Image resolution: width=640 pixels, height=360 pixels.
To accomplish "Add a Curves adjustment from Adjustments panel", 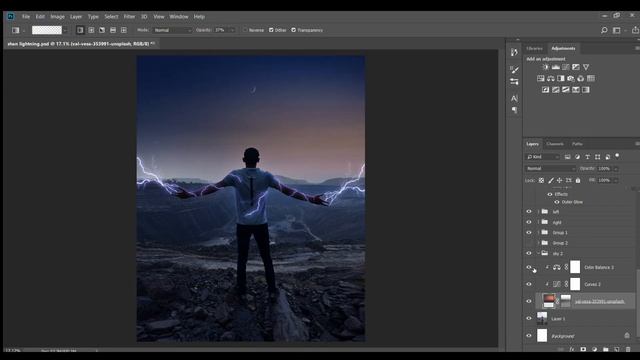I will (566, 67).
